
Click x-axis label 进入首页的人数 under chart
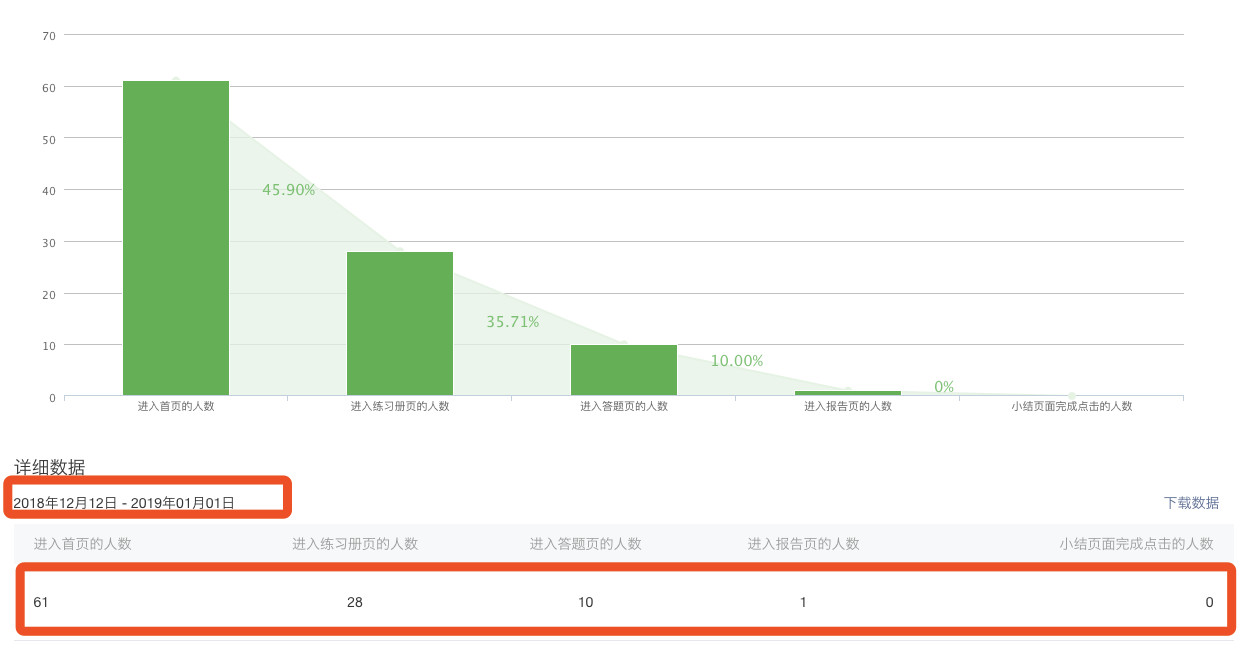coord(176,407)
